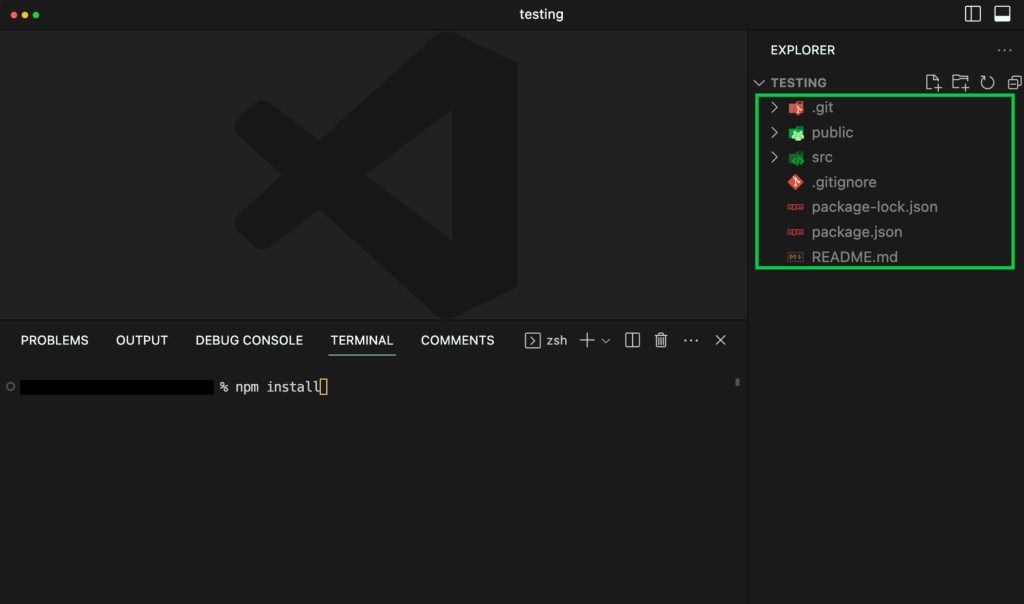Kill the terminal with trash icon
This screenshot has width=1024, height=604.
pyautogui.click(x=661, y=340)
